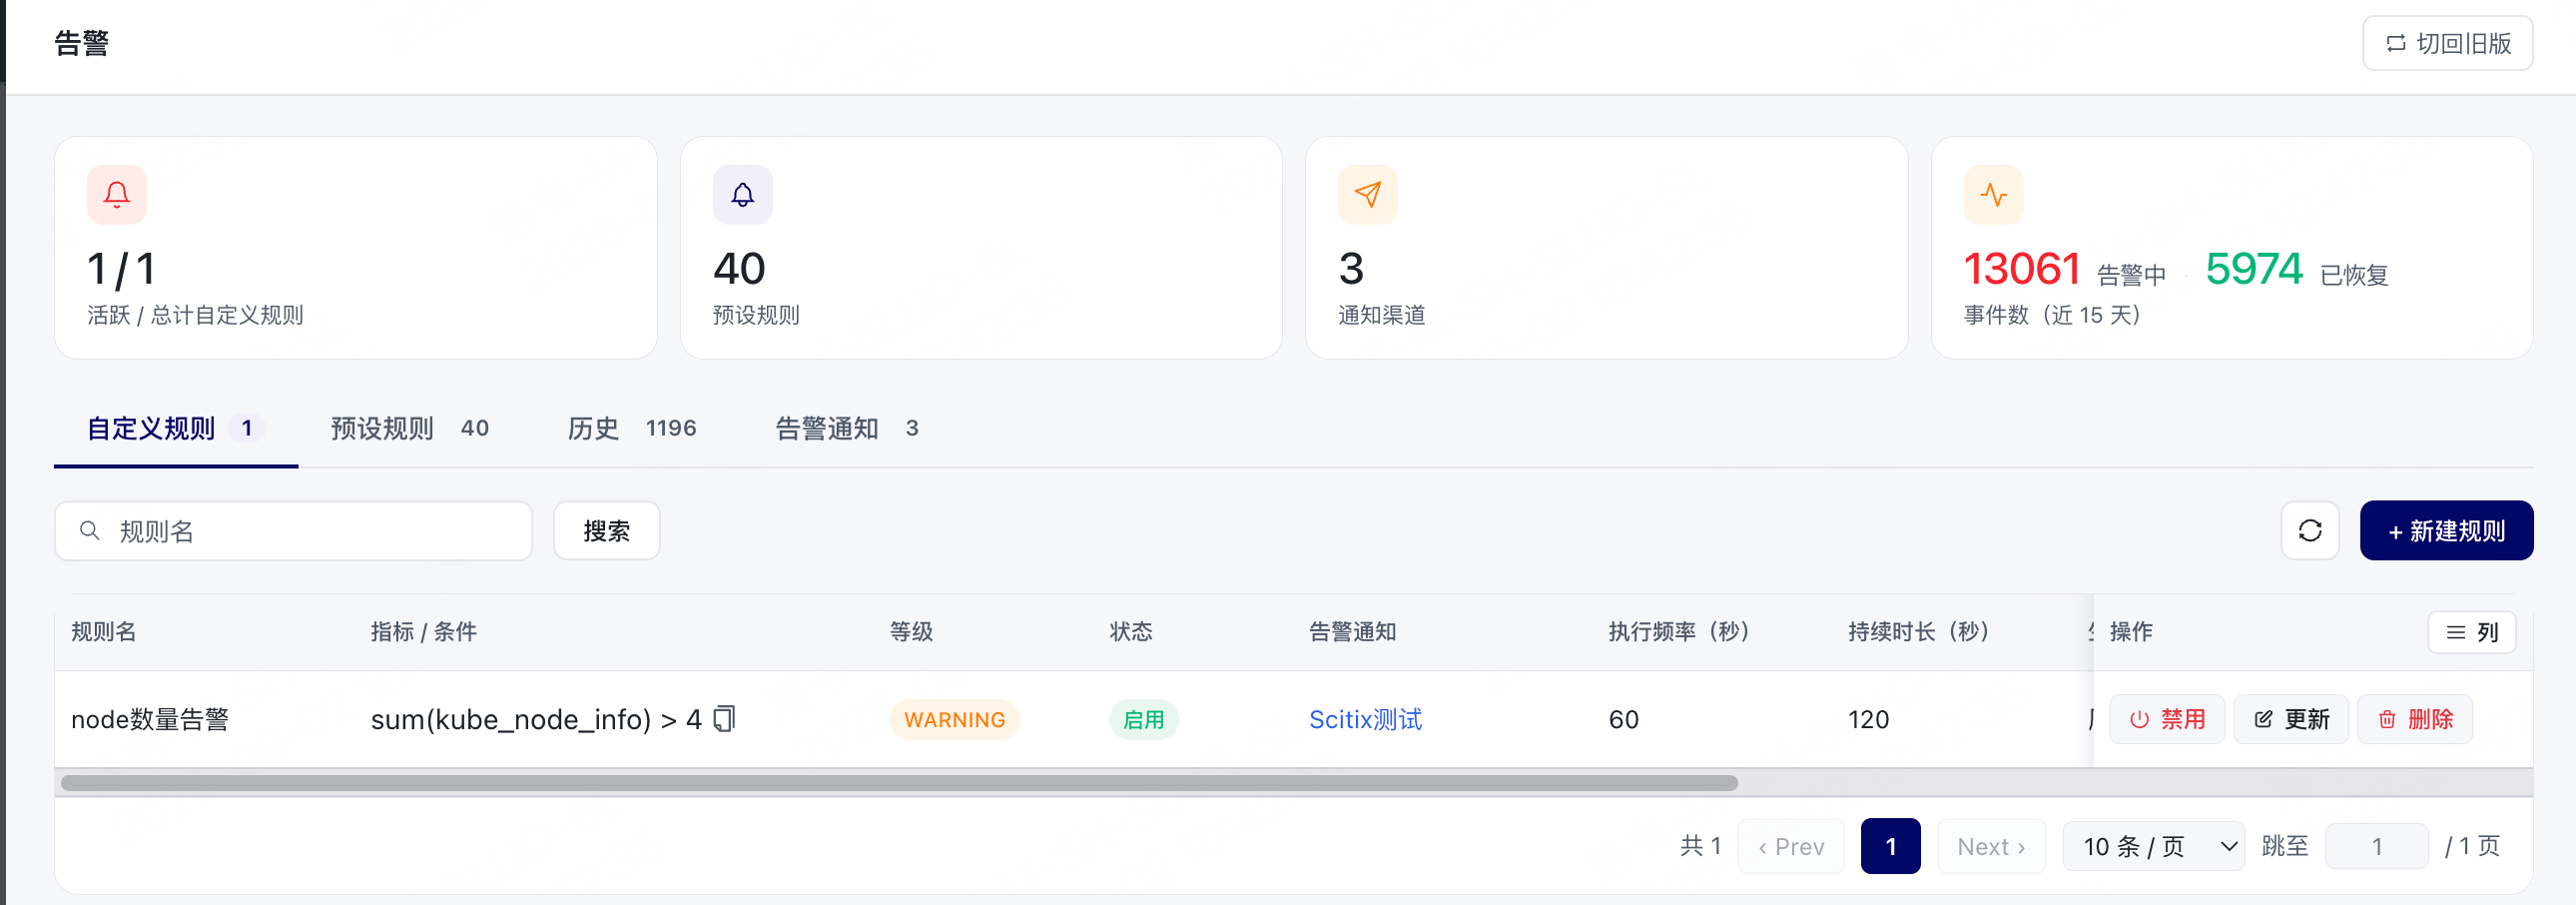
Task: Disable the node数量告警 rule
Action: click(2167, 719)
